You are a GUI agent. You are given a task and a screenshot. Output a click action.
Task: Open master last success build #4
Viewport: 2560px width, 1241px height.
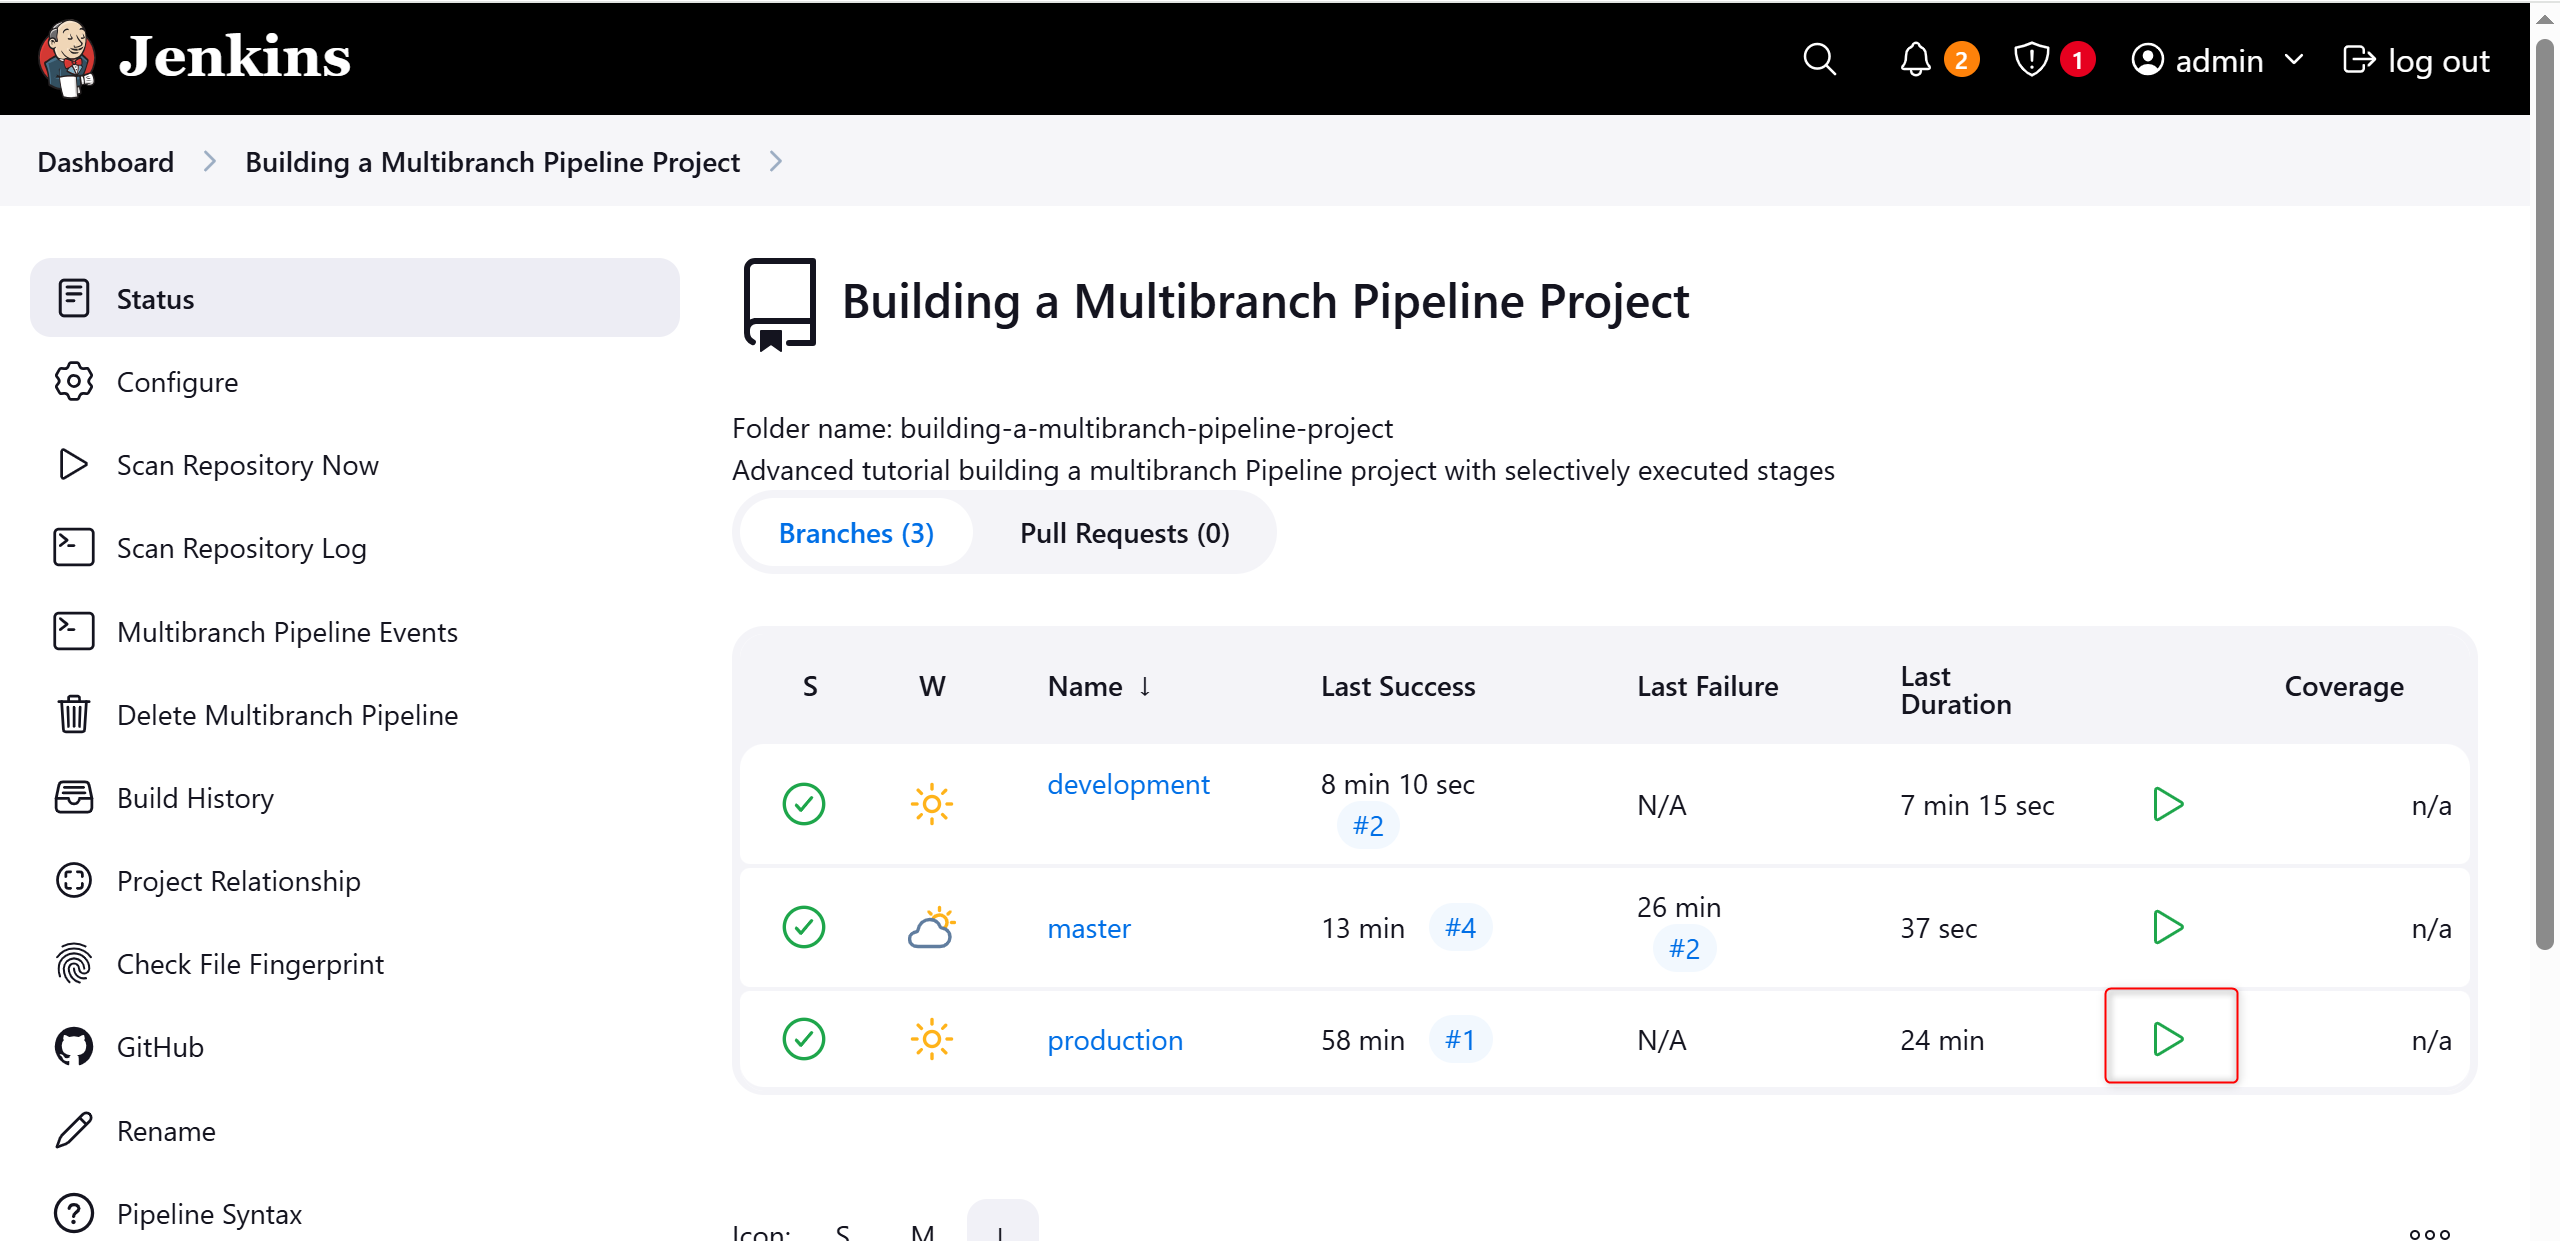[1460, 928]
